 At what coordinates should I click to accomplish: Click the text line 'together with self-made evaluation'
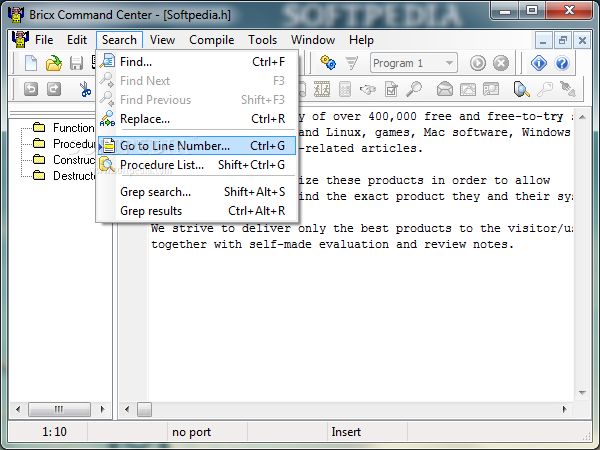(x=333, y=244)
